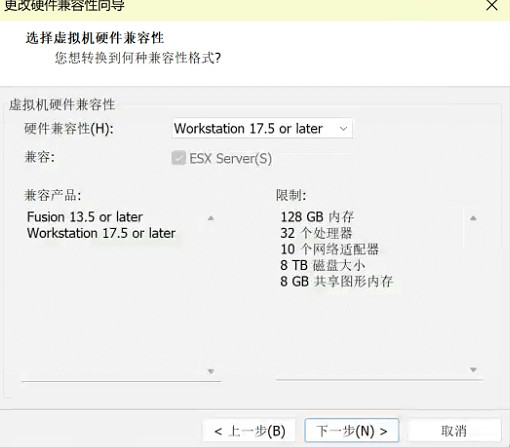This screenshot has width=510, height=447.
Task: Click the ESX Server(S) label text
Action: 231,158
